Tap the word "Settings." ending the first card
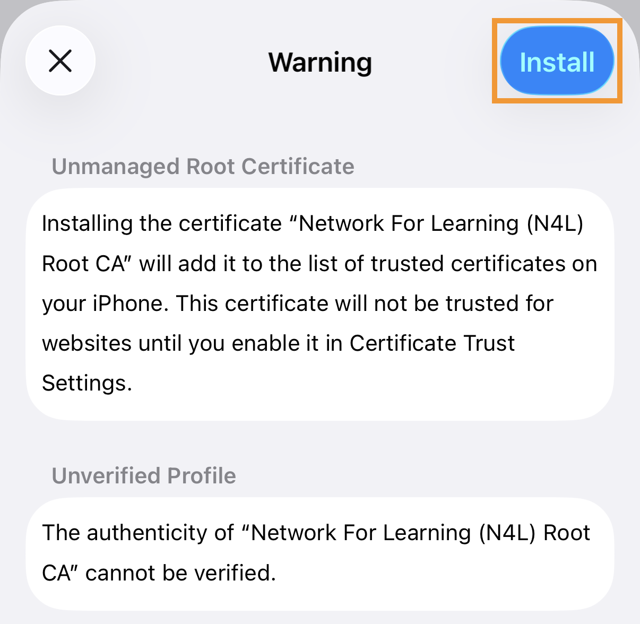 [x=87, y=384]
